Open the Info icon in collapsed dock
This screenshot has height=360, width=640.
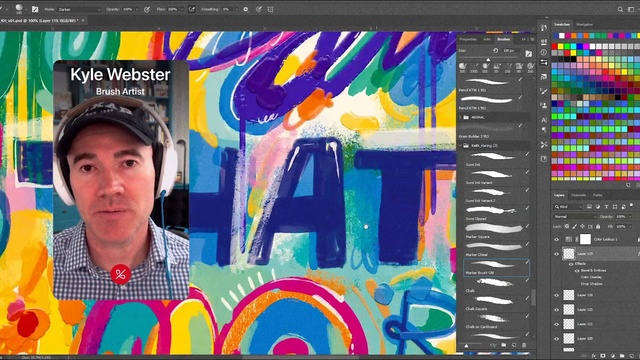point(544,52)
